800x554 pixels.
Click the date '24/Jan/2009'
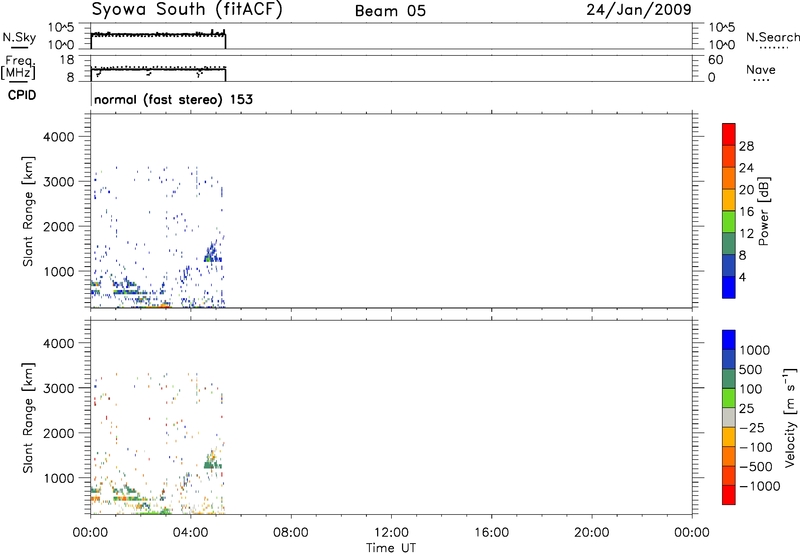click(639, 10)
